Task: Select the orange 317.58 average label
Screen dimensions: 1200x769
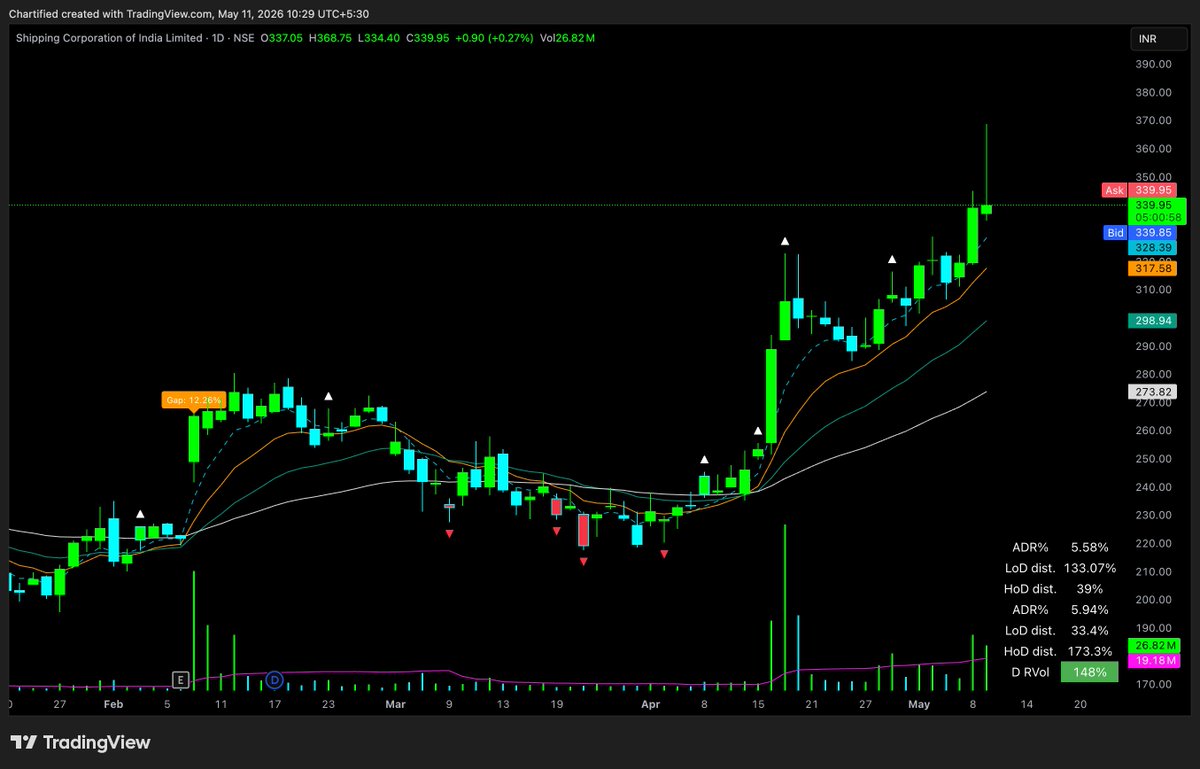Action: click(x=1152, y=268)
